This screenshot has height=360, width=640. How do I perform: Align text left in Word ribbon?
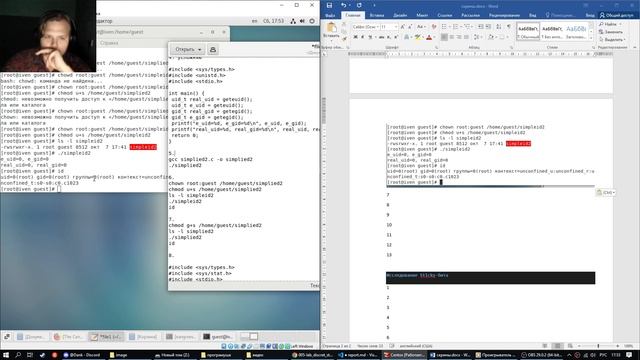(x=444, y=37)
